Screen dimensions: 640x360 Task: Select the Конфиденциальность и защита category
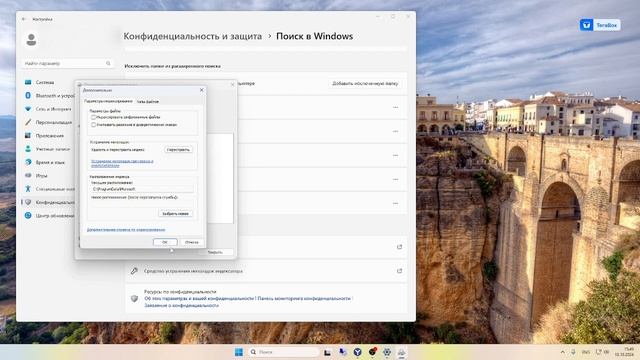(x=48, y=202)
